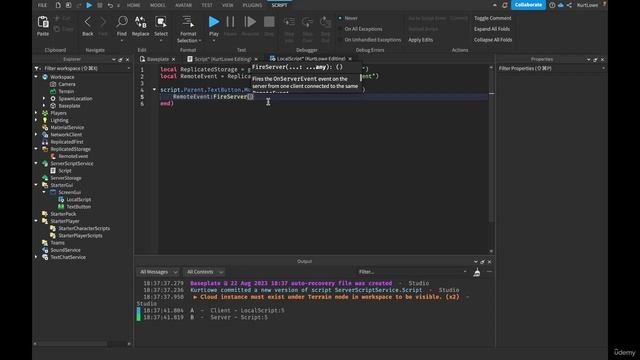Click the Stop test button

(269, 22)
